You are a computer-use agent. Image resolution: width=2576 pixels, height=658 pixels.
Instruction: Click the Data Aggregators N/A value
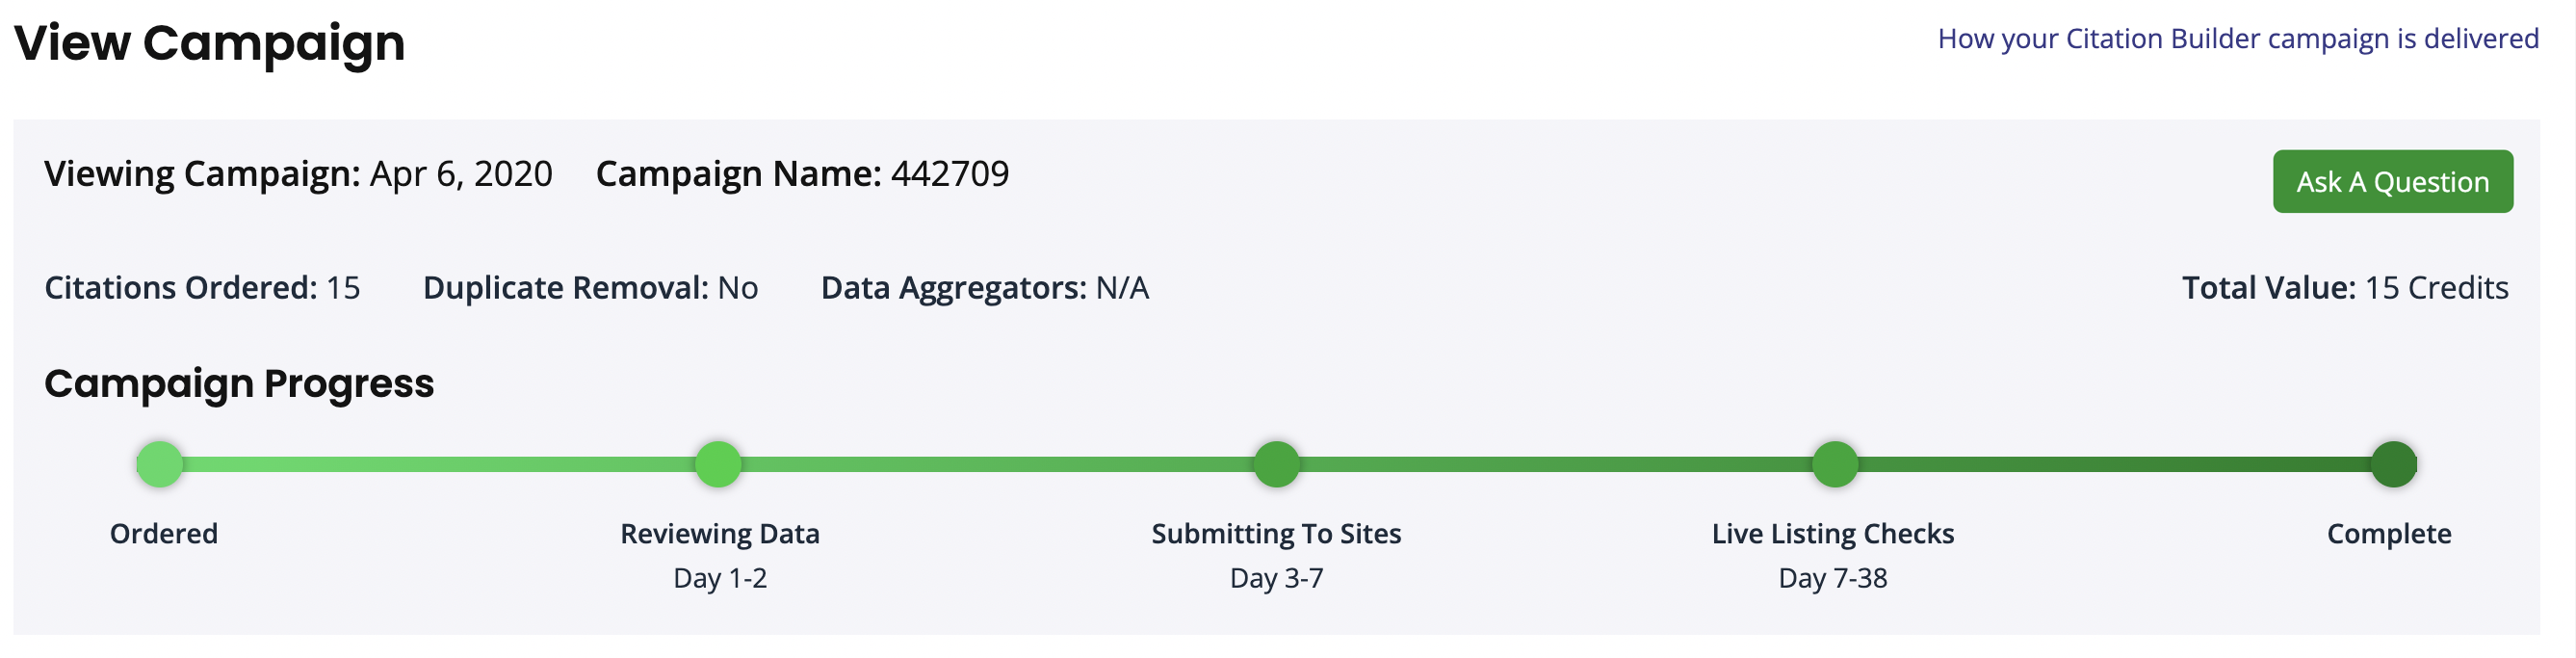[1122, 288]
